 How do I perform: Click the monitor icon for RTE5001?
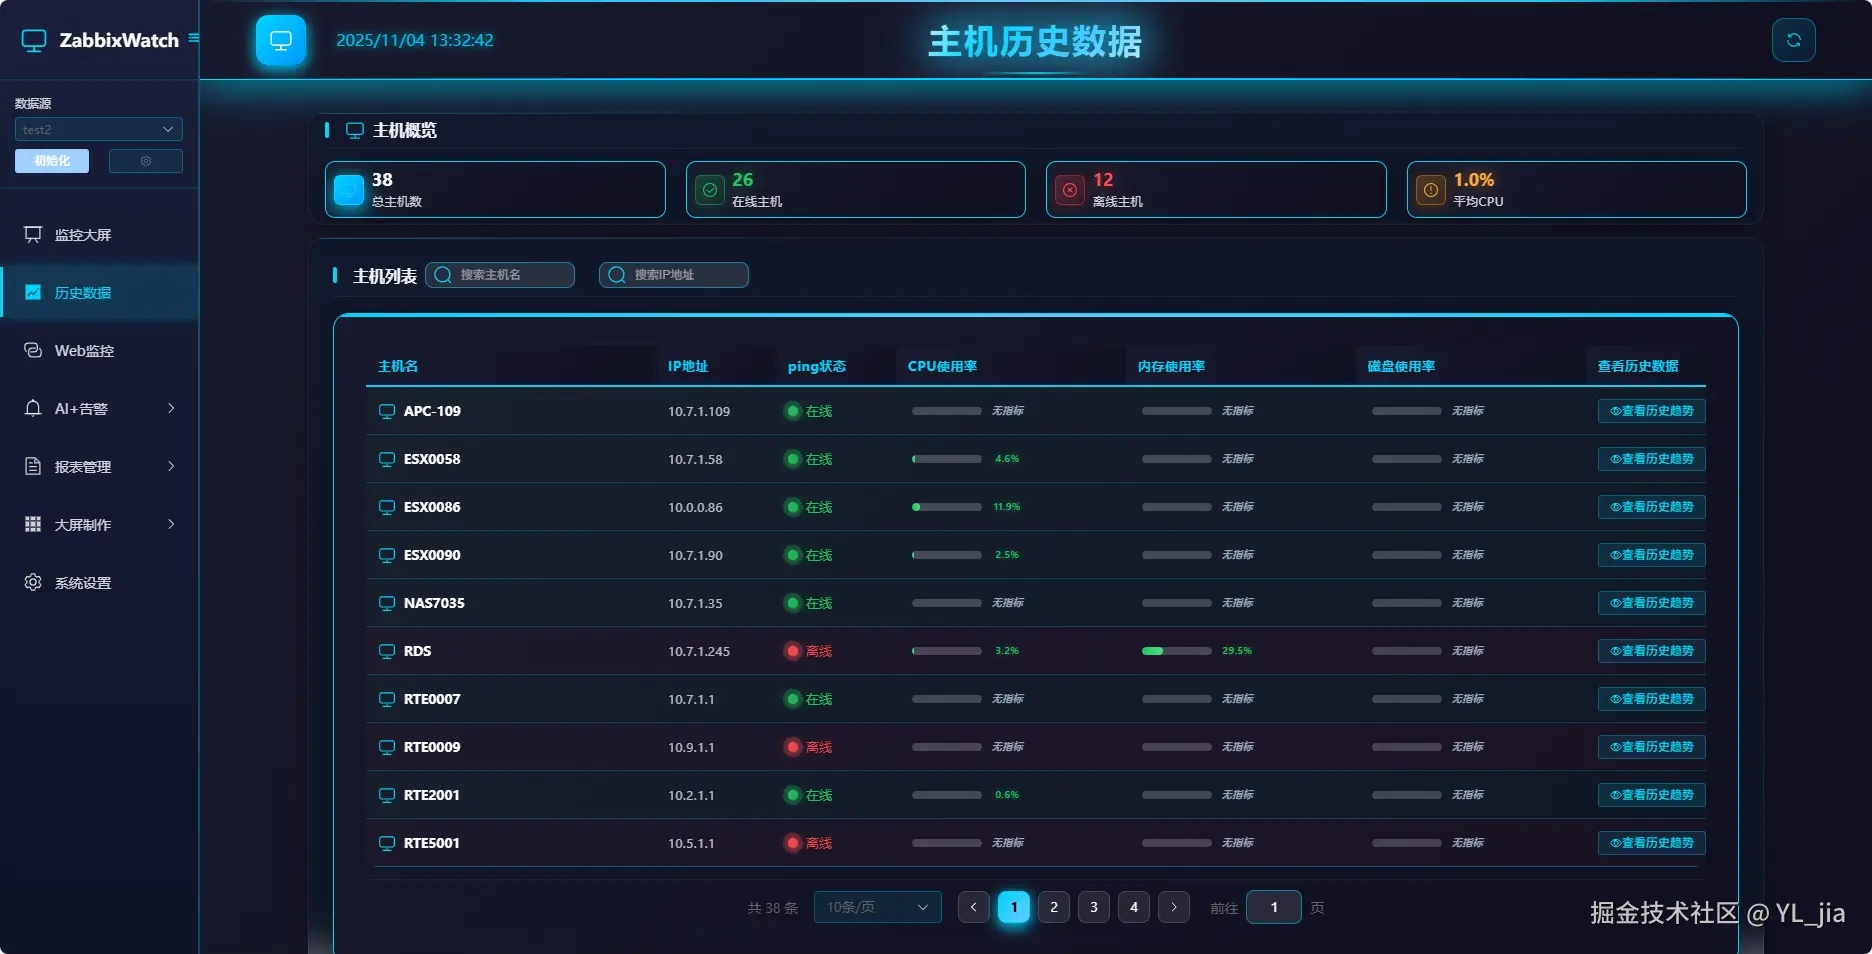point(387,843)
